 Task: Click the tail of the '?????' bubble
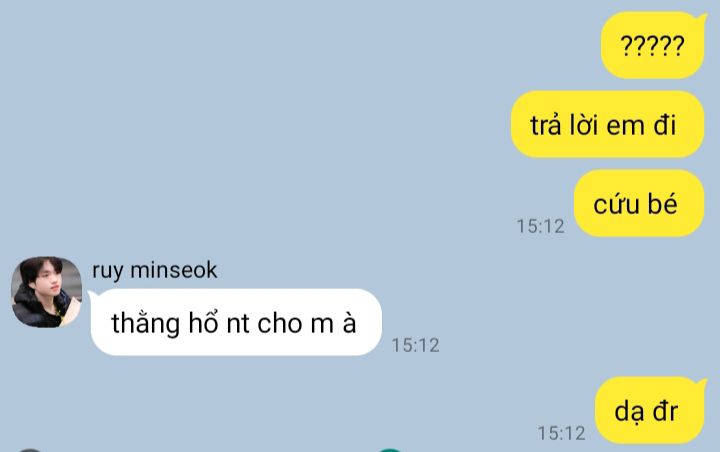pos(703,18)
